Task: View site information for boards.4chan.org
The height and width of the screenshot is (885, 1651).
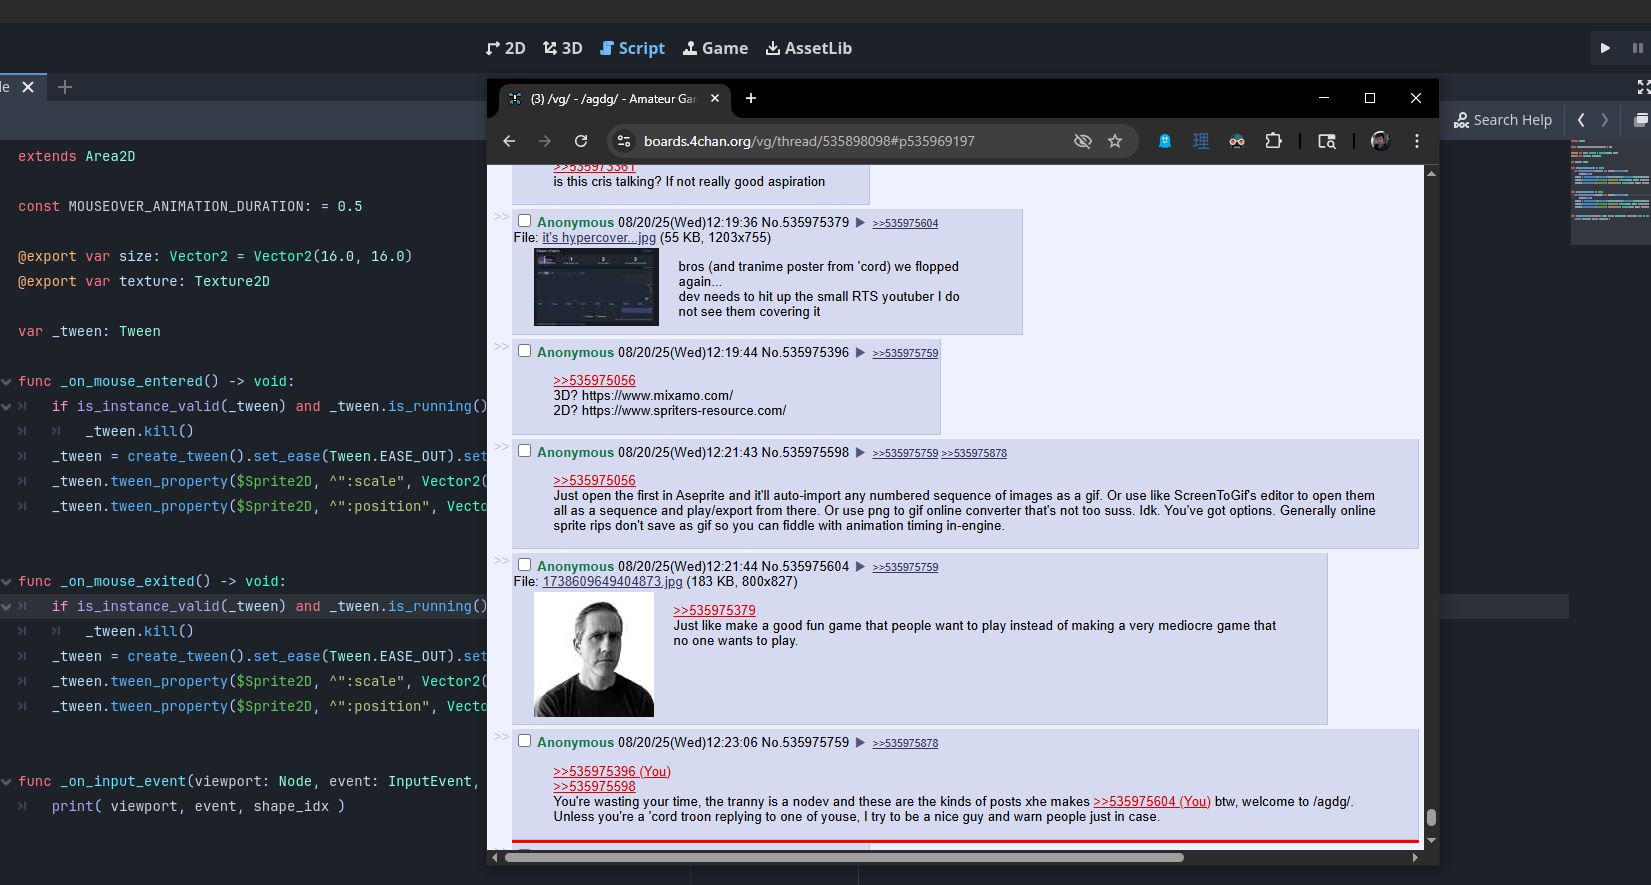Action: (x=623, y=141)
